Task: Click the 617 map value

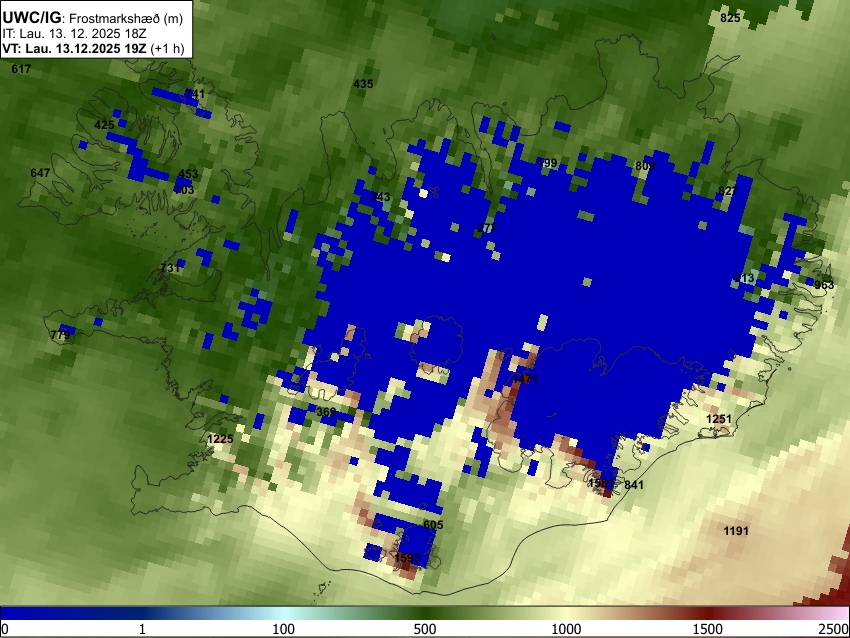Action: (x=21, y=69)
